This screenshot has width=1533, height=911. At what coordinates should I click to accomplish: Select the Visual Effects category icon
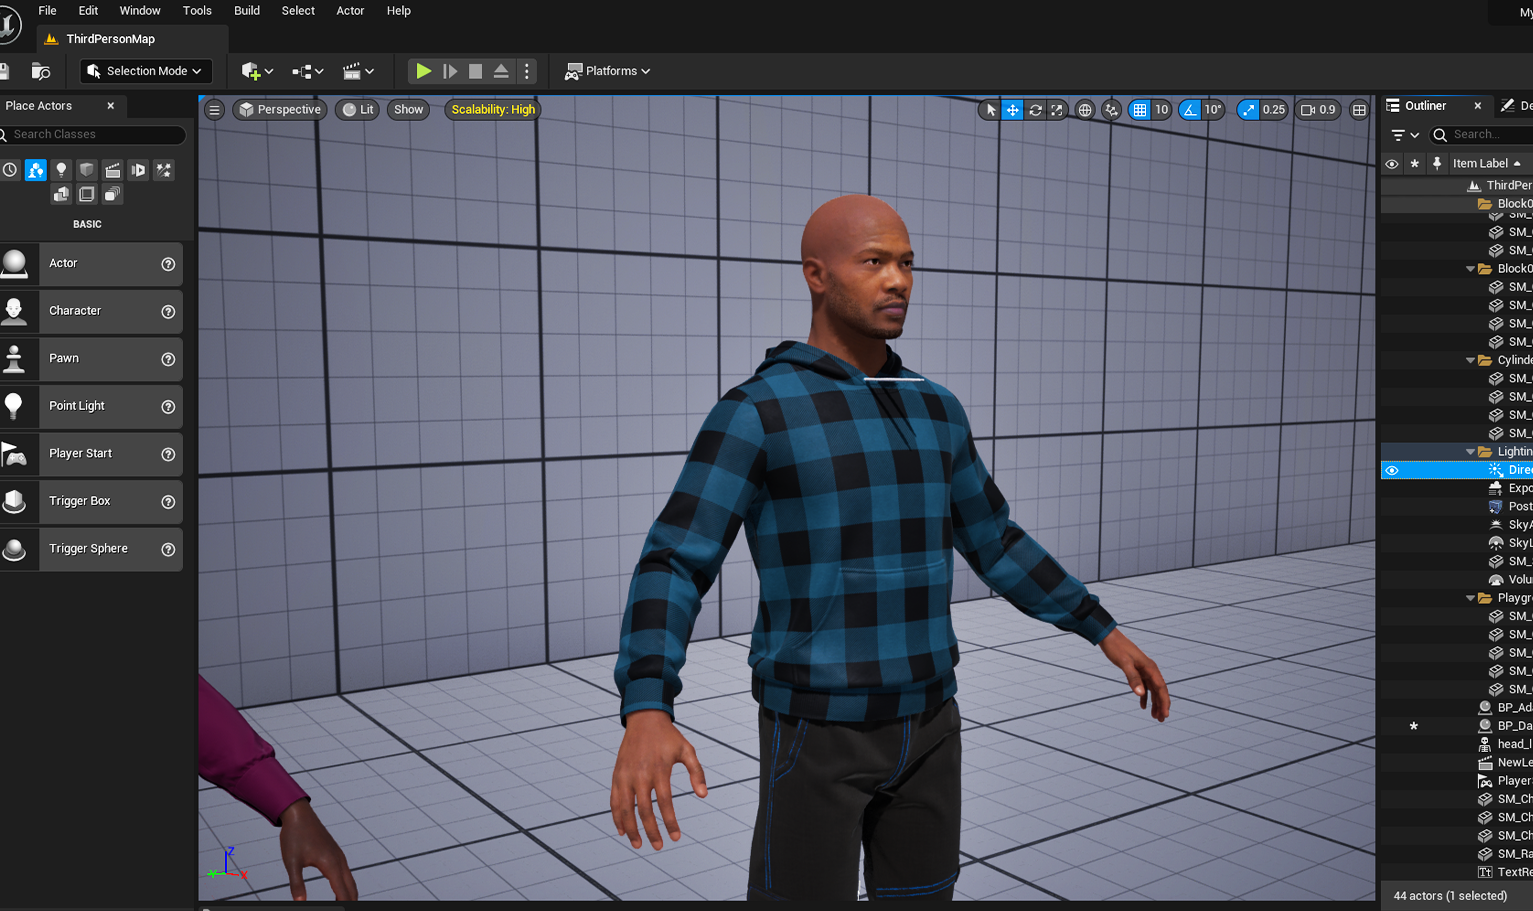tap(164, 170)
